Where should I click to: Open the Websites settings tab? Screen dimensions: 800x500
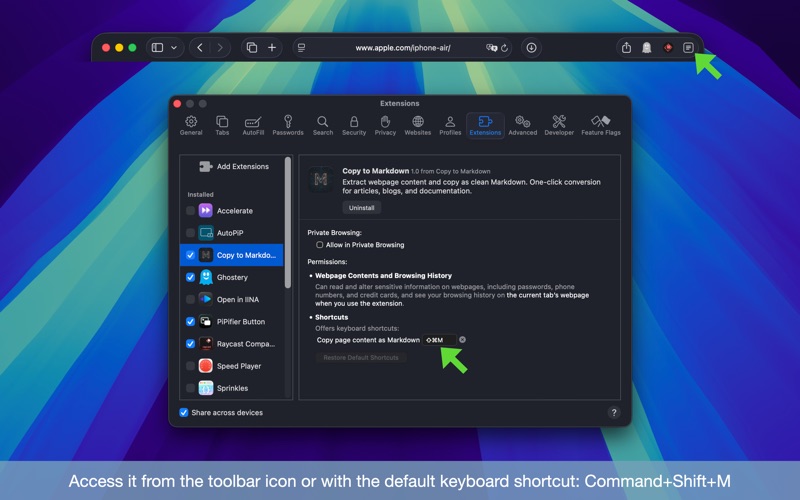click(x=417, y=125)
